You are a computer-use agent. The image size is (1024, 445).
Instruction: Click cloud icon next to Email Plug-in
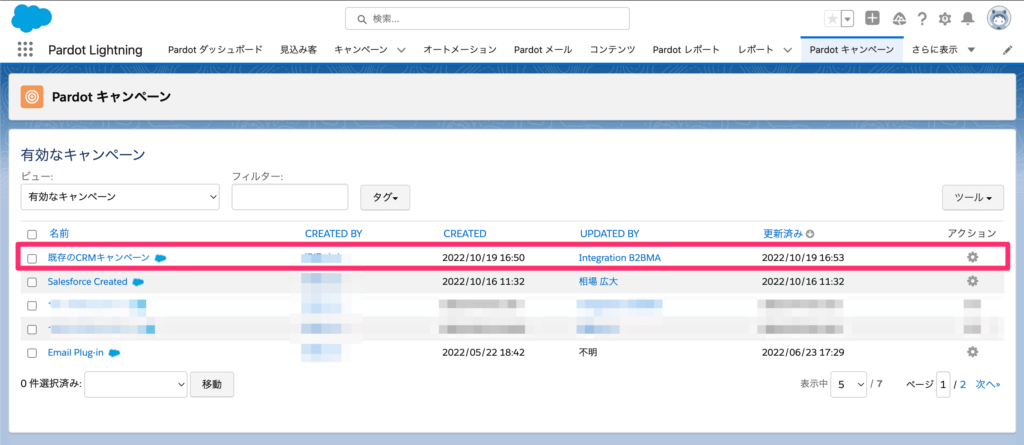(x=114, y=353)
